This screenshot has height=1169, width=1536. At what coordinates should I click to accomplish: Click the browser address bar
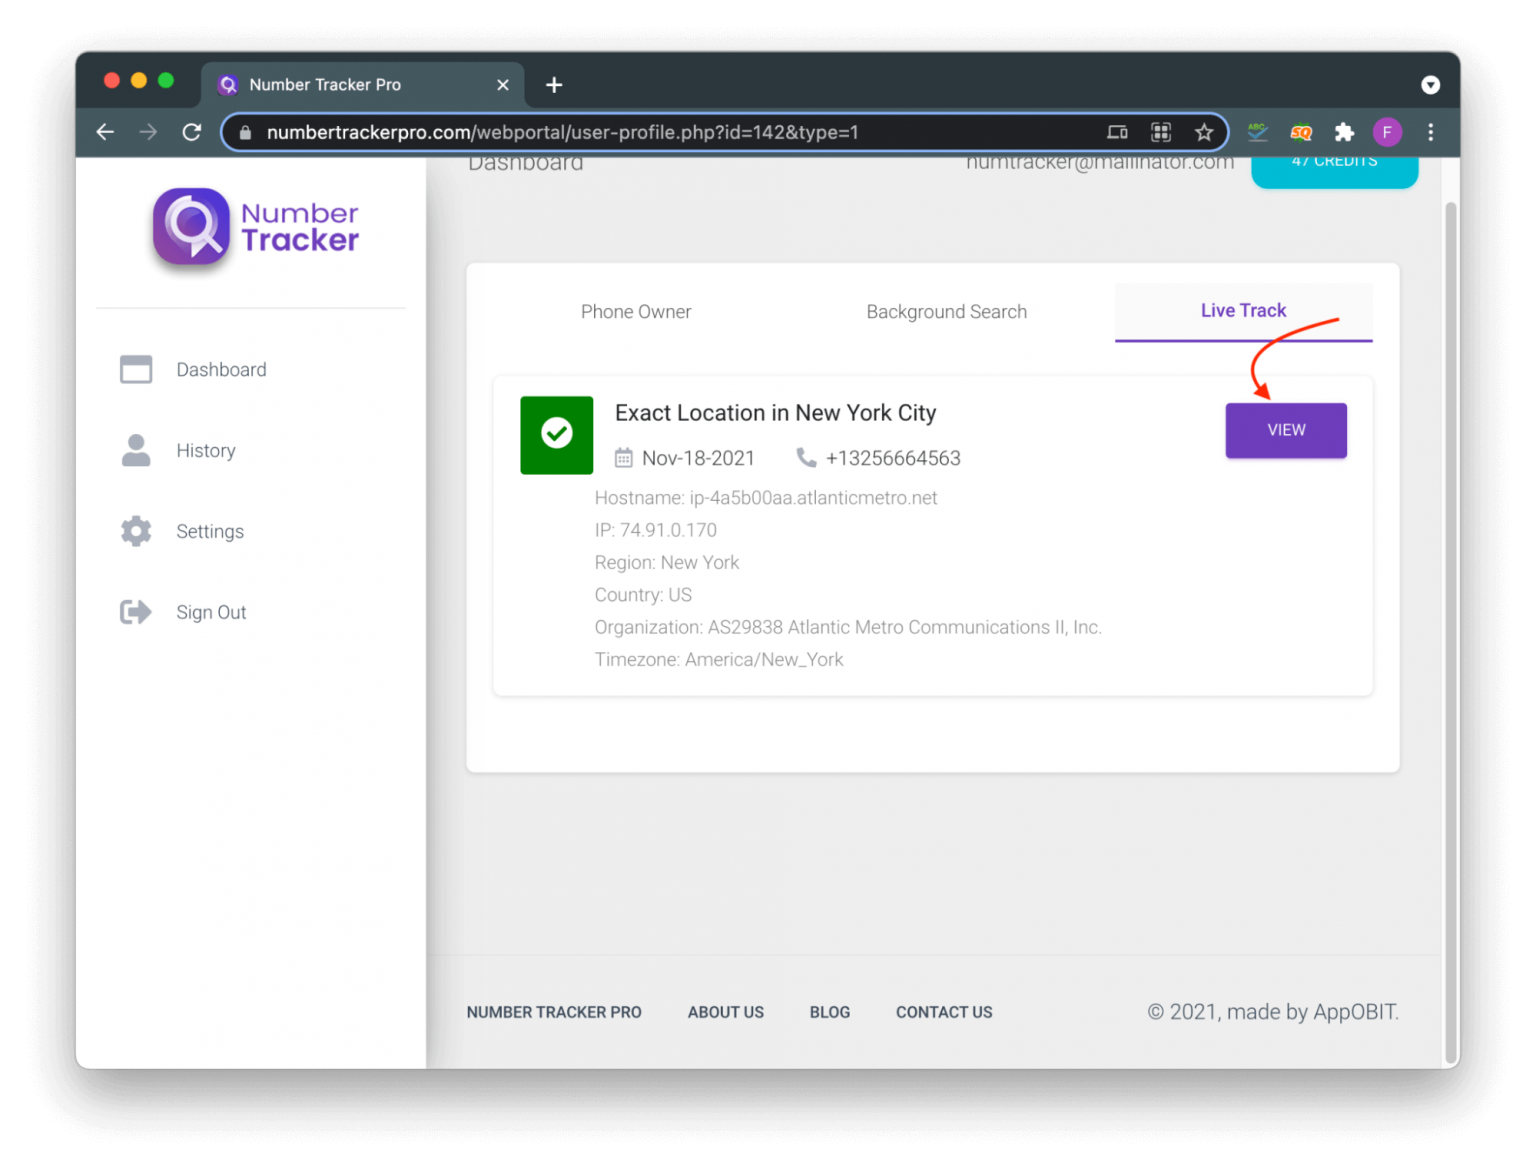coord(700,131)
